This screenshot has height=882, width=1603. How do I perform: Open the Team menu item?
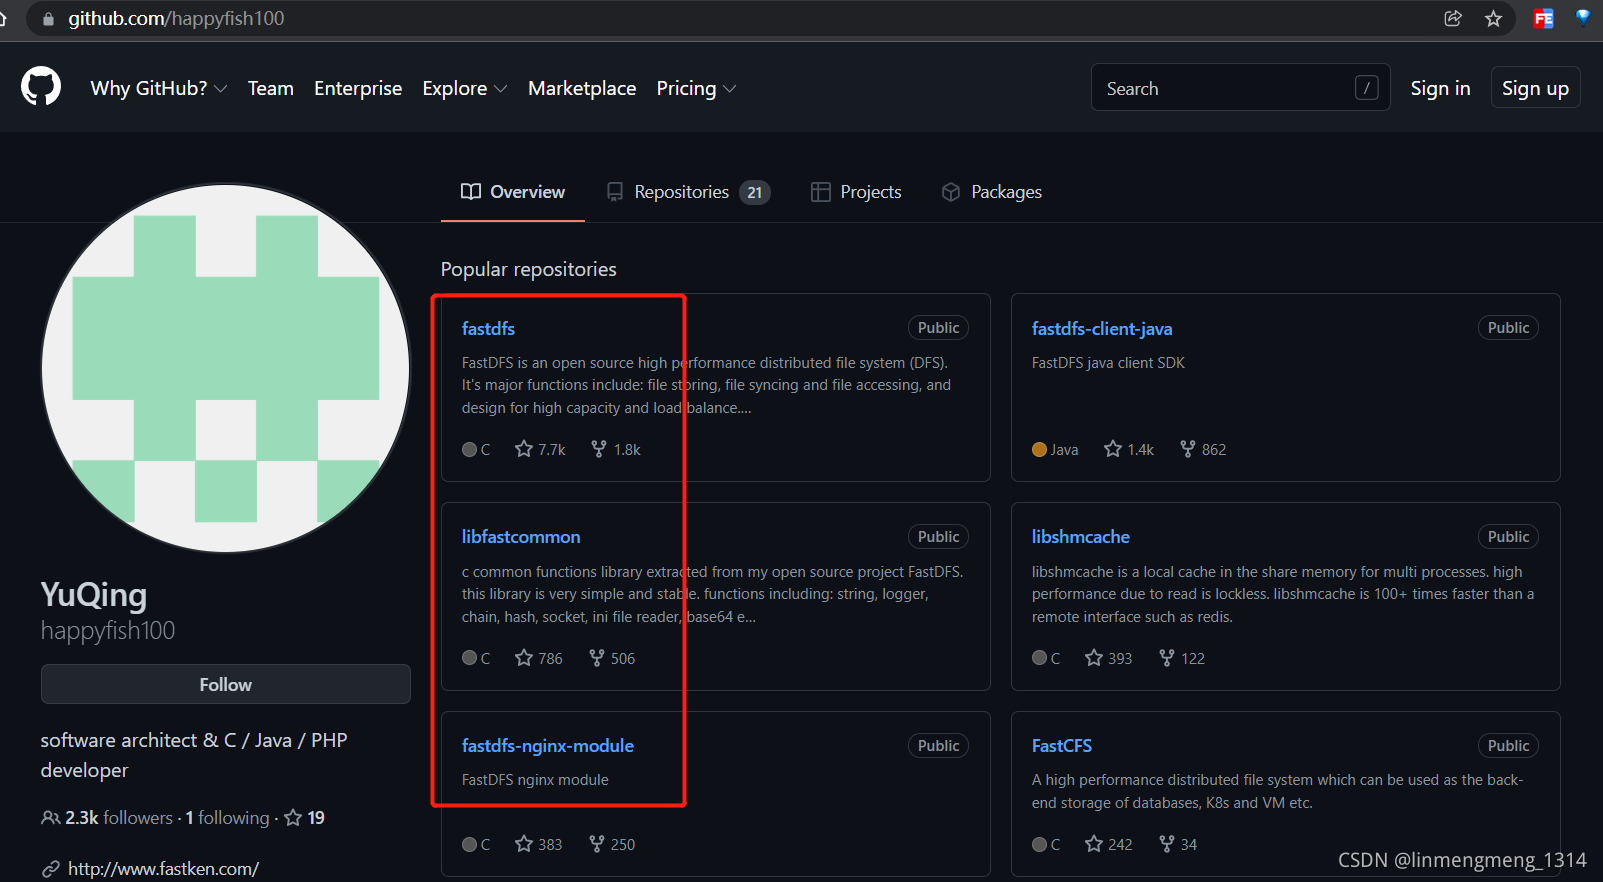271,88
